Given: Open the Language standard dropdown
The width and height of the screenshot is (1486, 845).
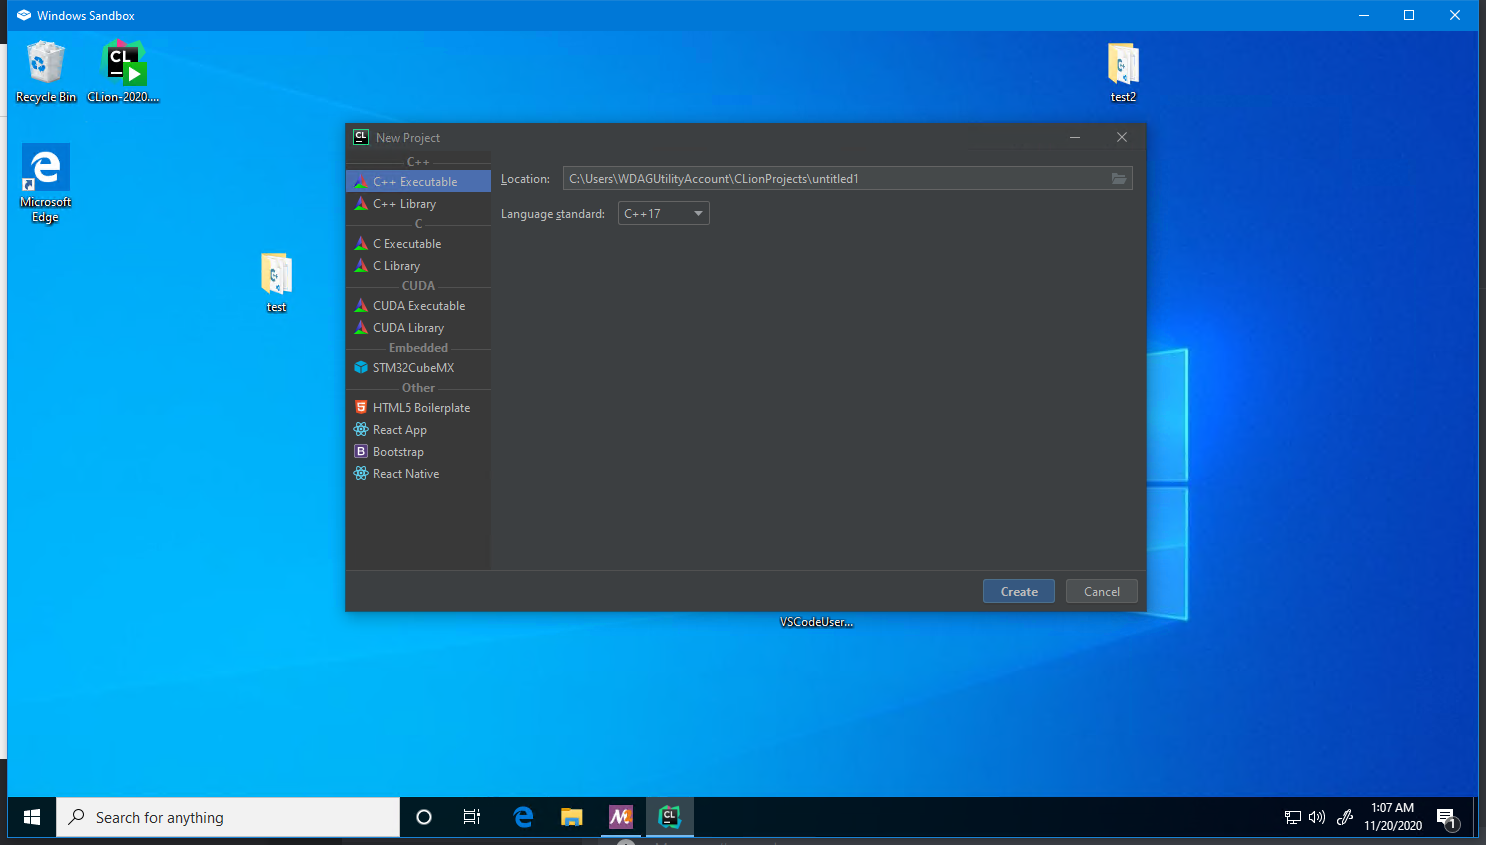Looking at the screenshot, I should pyautogui.click(x=664, y=214).
